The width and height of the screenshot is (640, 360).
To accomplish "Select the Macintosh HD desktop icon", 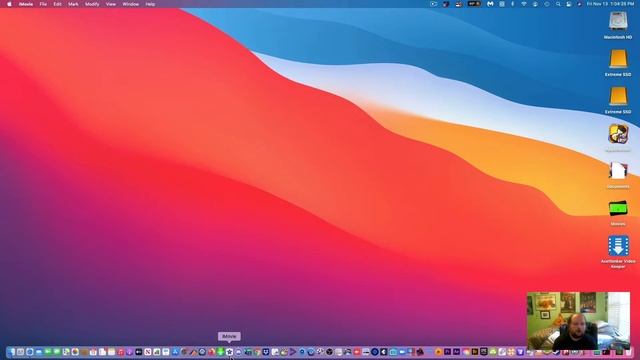I will [618, 25].
